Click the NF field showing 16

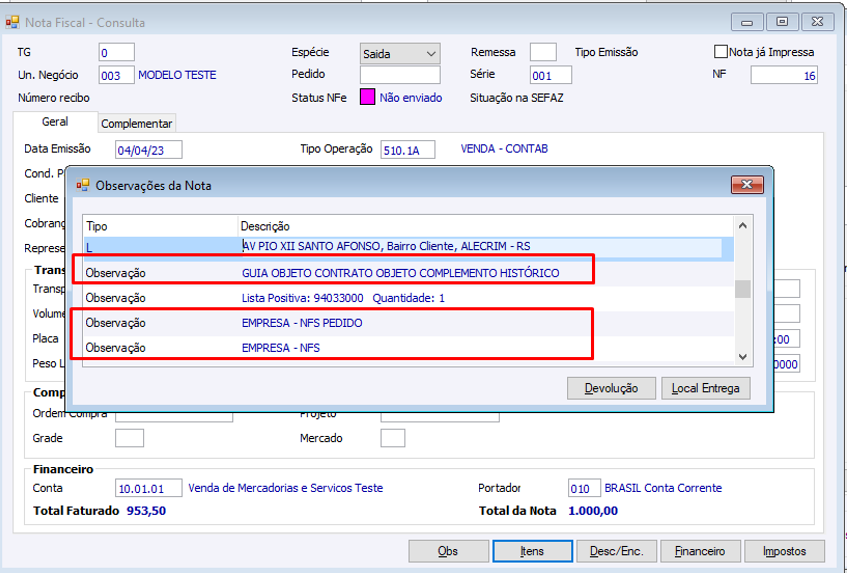[x=784, y=75]
